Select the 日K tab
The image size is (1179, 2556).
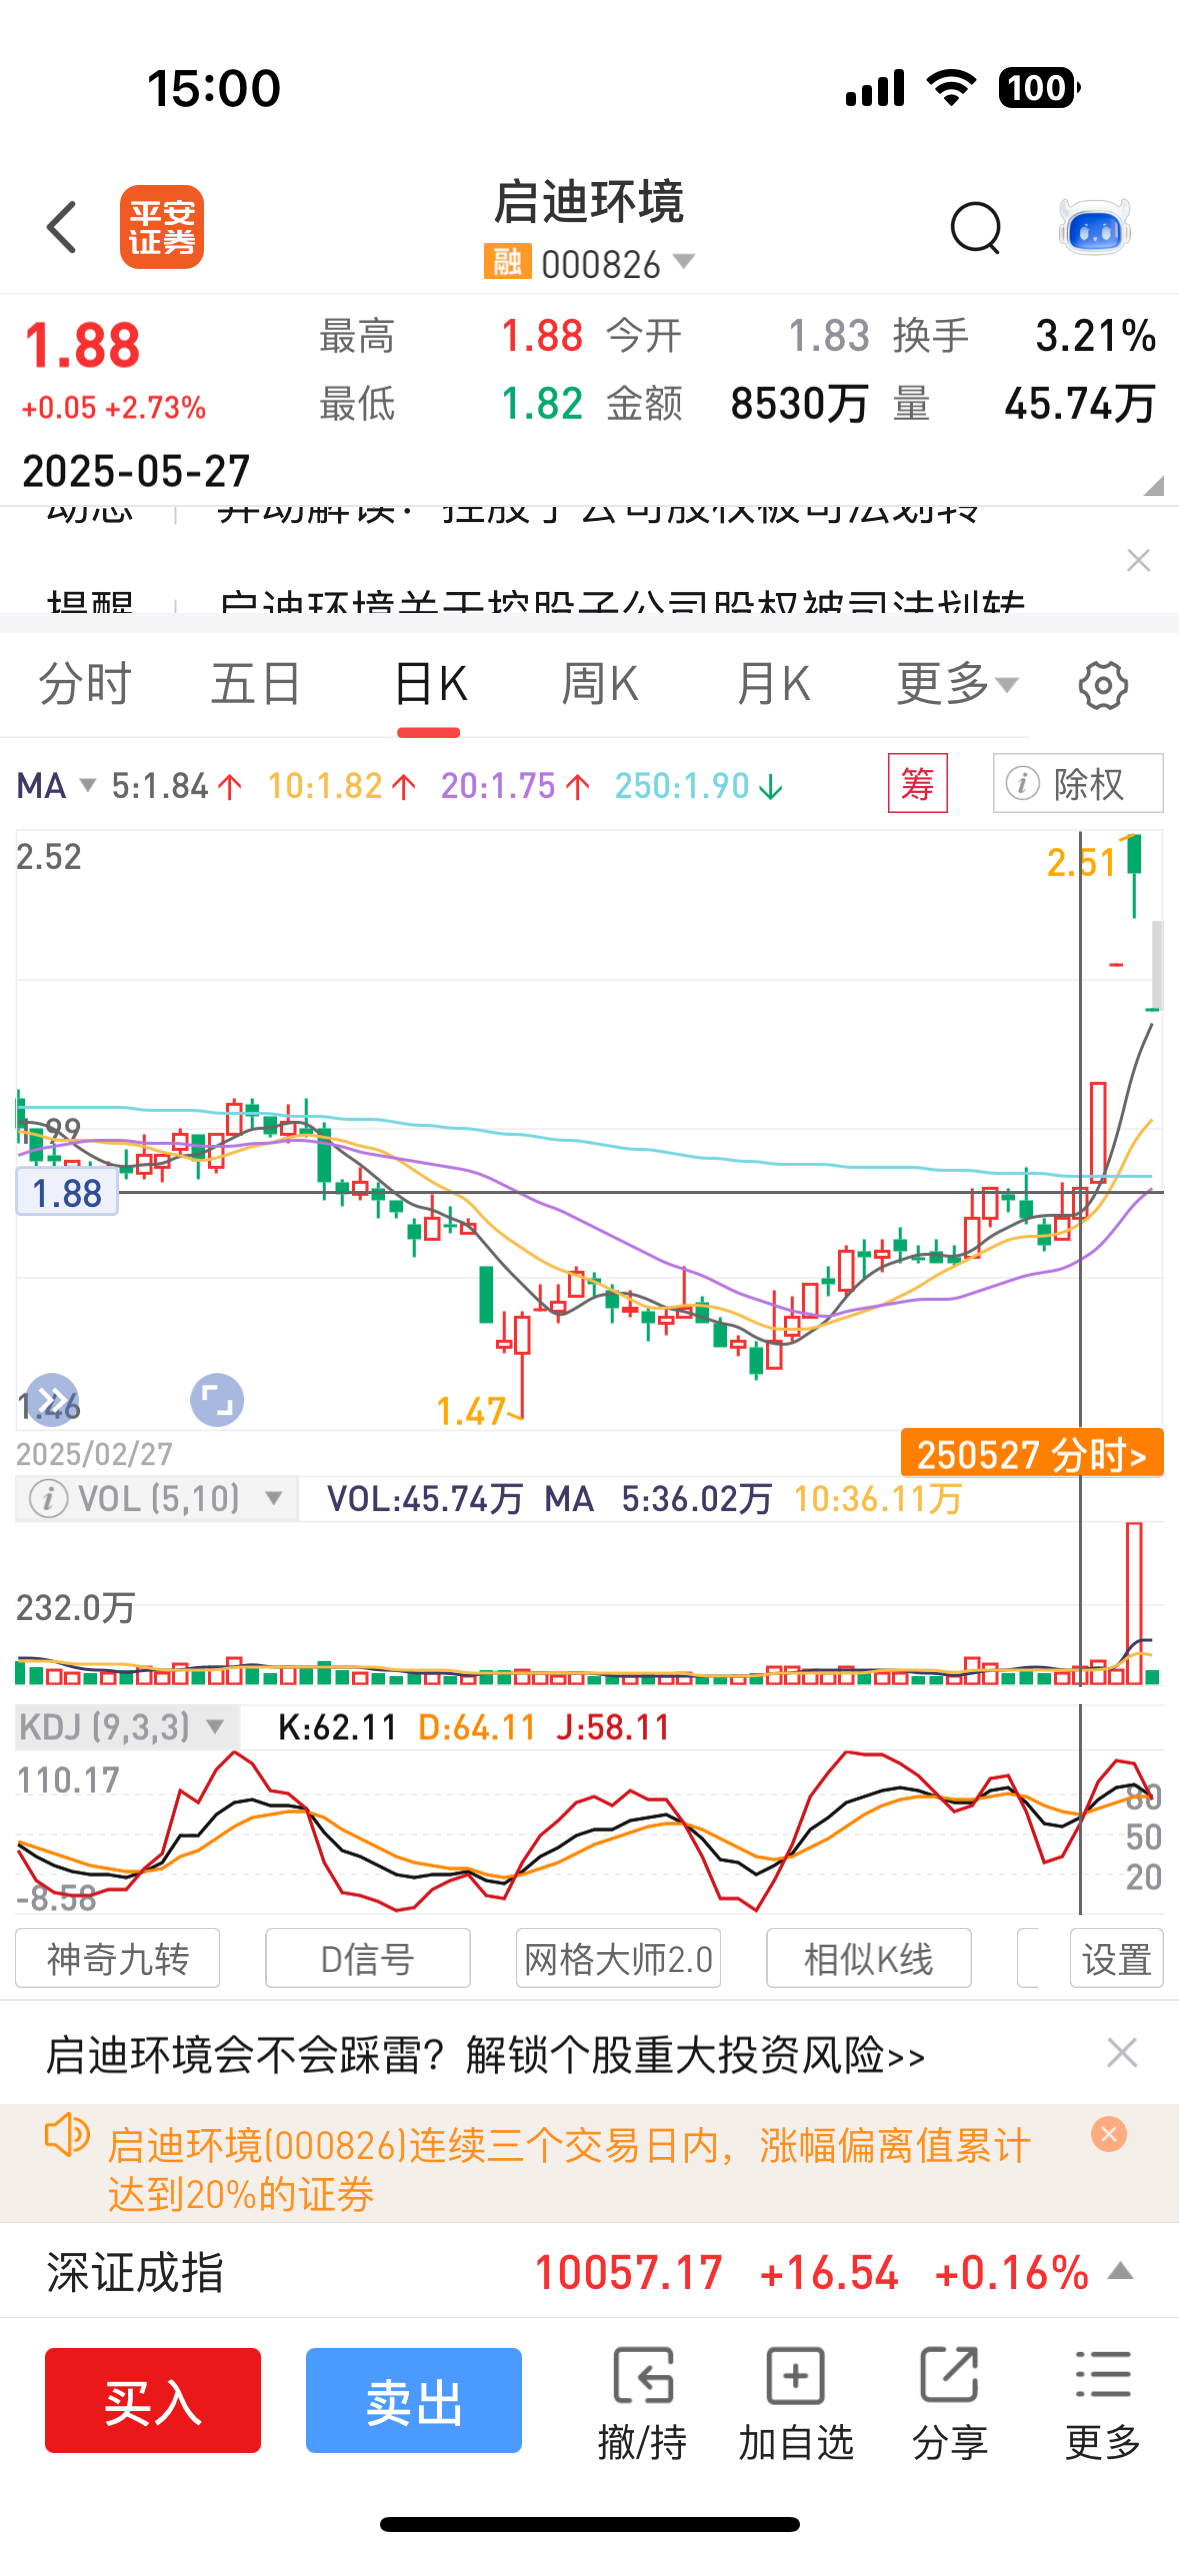tap(430, 685)
